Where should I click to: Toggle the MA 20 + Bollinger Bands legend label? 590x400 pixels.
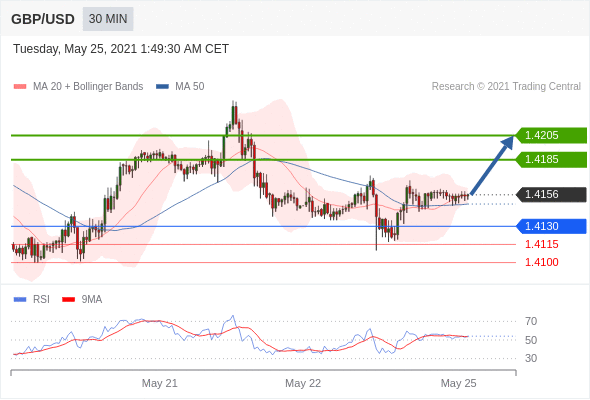88,87
